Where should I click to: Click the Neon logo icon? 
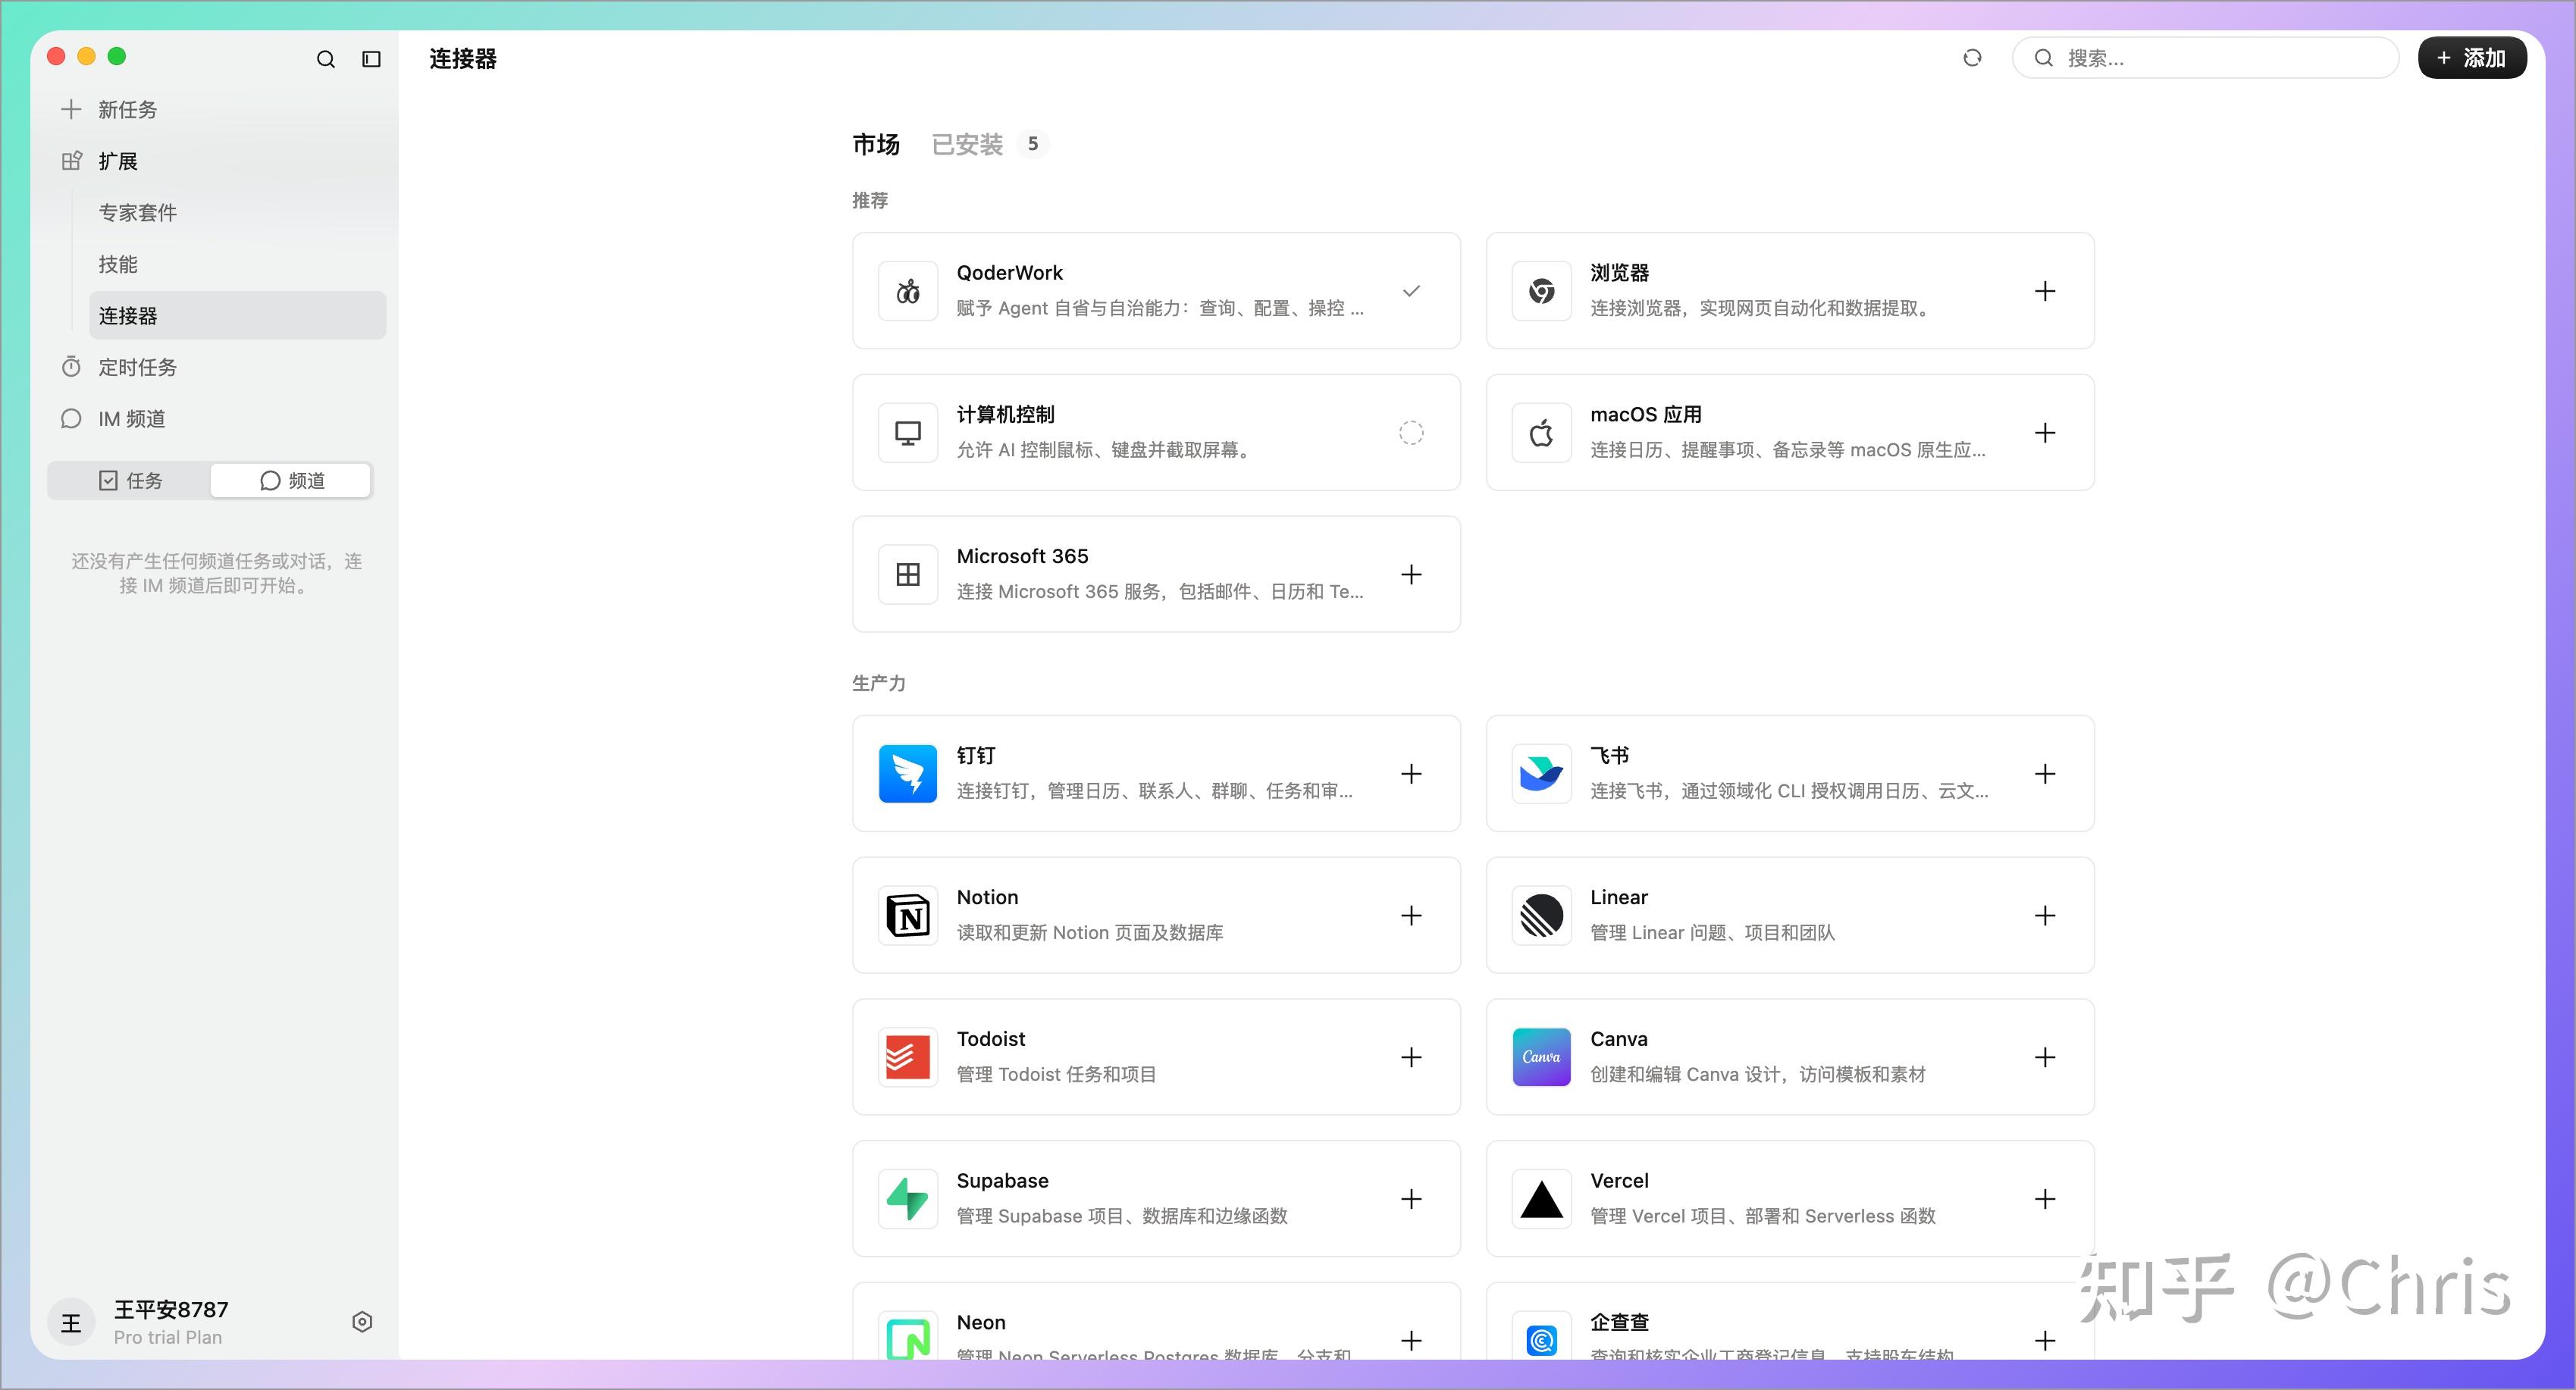[x=908, y=1336]
